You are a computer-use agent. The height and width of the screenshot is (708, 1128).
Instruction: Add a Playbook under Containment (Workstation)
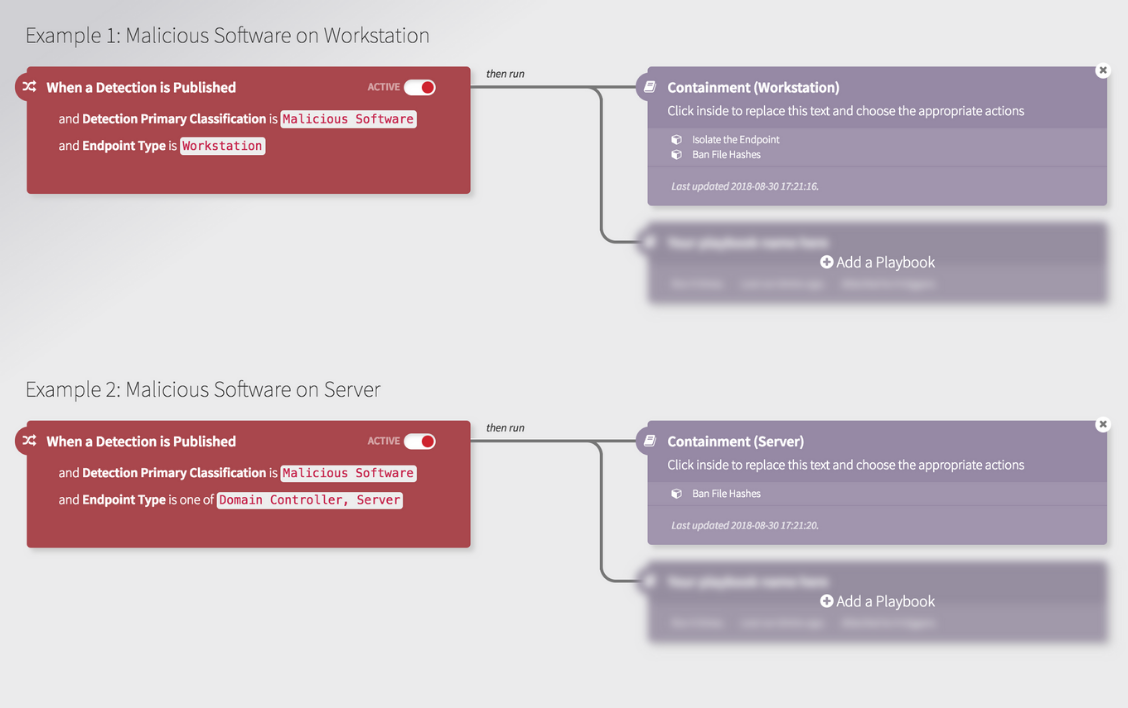coord(877,263)
